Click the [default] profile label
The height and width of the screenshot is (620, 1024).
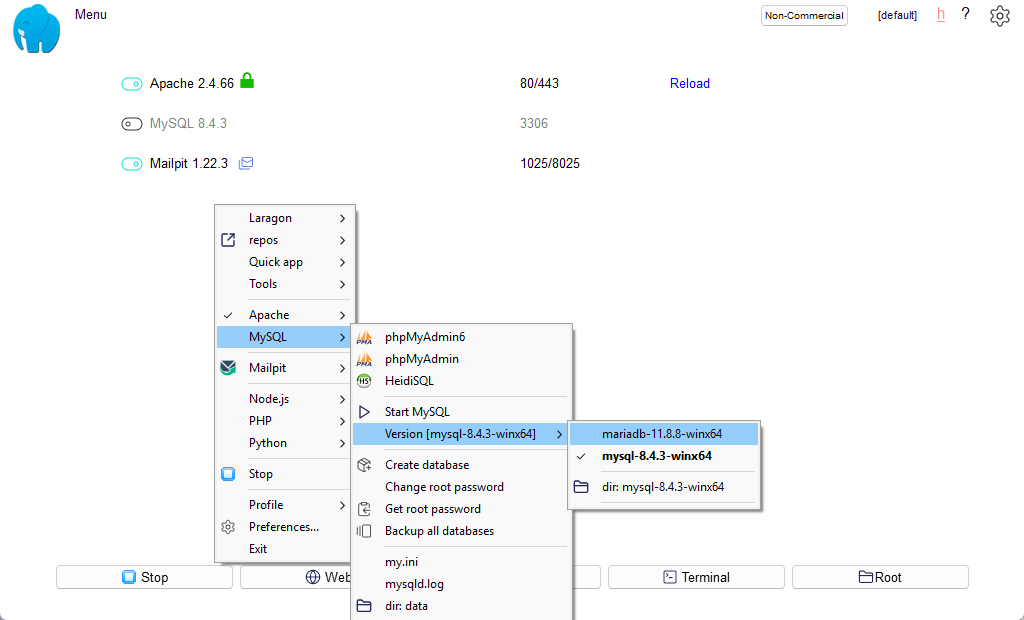[897, 16]
